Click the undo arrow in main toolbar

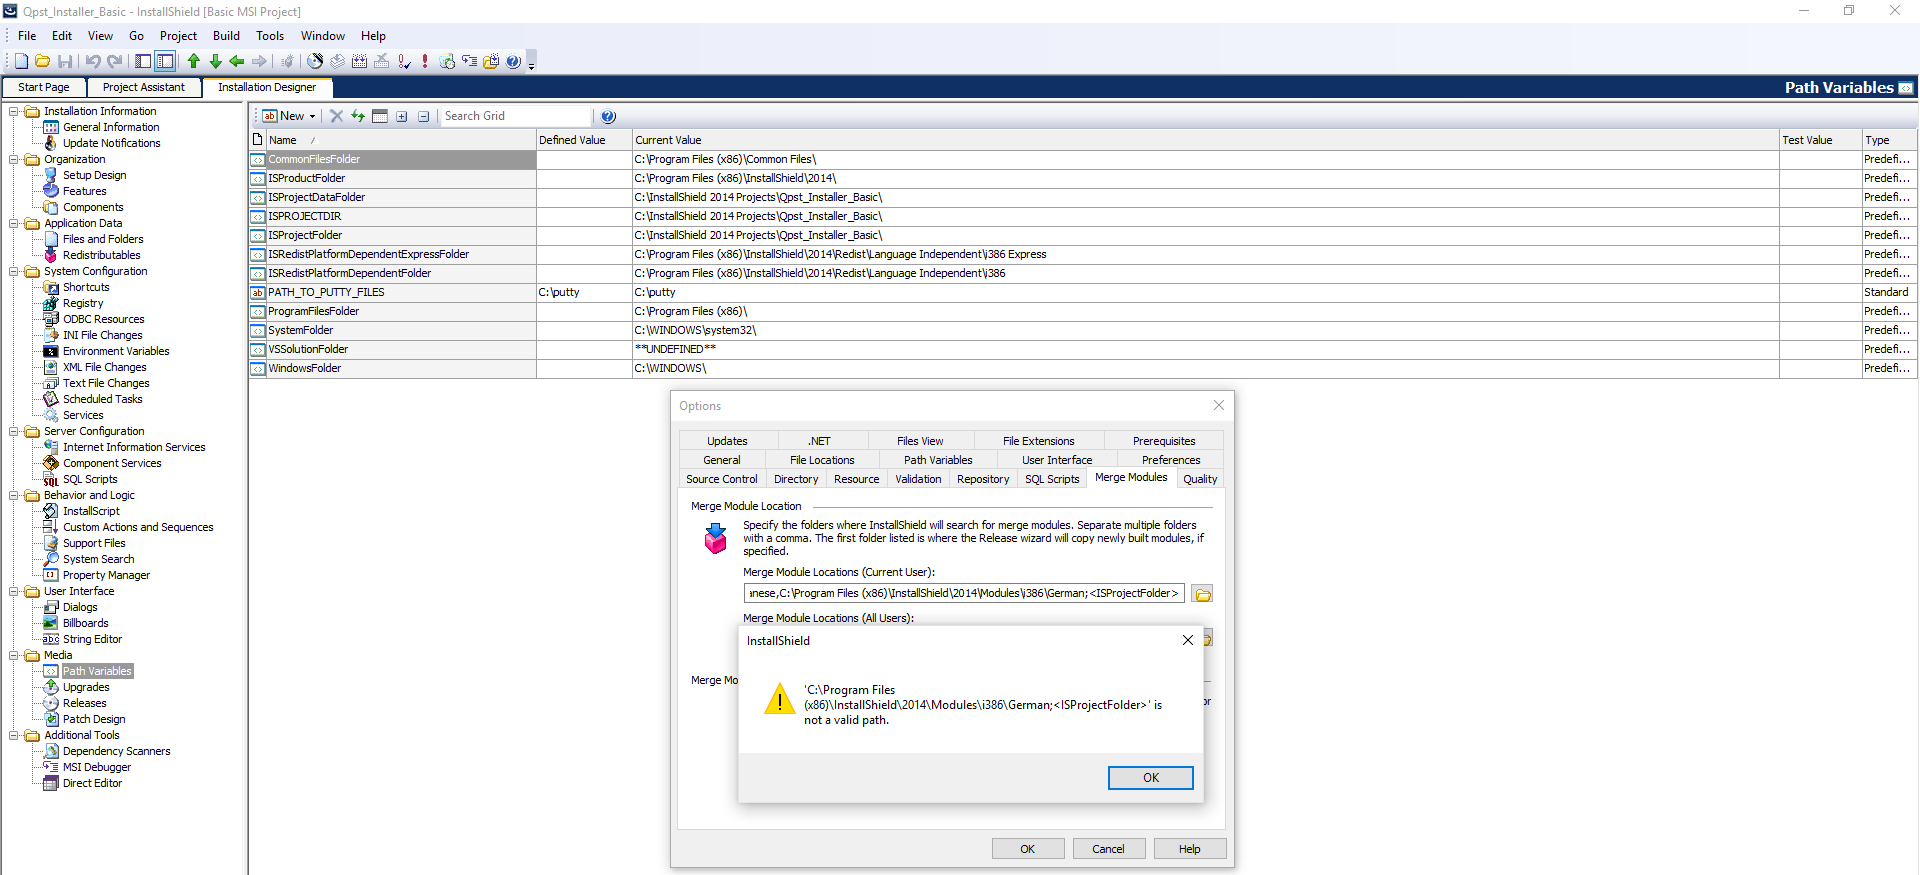pyautogui.click(x=93, y=61)
